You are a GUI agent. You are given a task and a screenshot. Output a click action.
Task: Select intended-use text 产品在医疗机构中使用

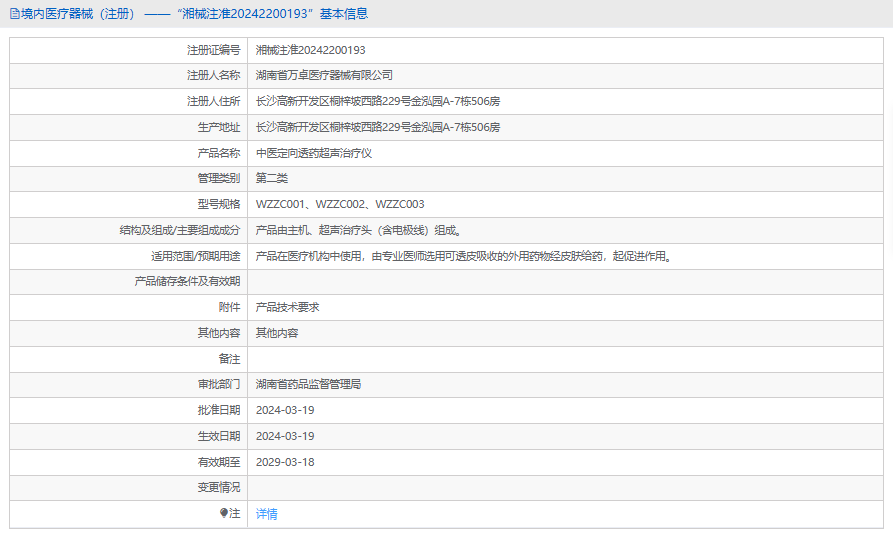308,256
